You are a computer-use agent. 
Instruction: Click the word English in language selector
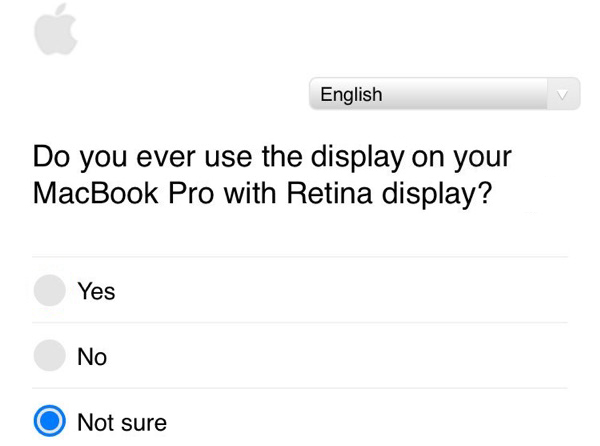[351, 95]
